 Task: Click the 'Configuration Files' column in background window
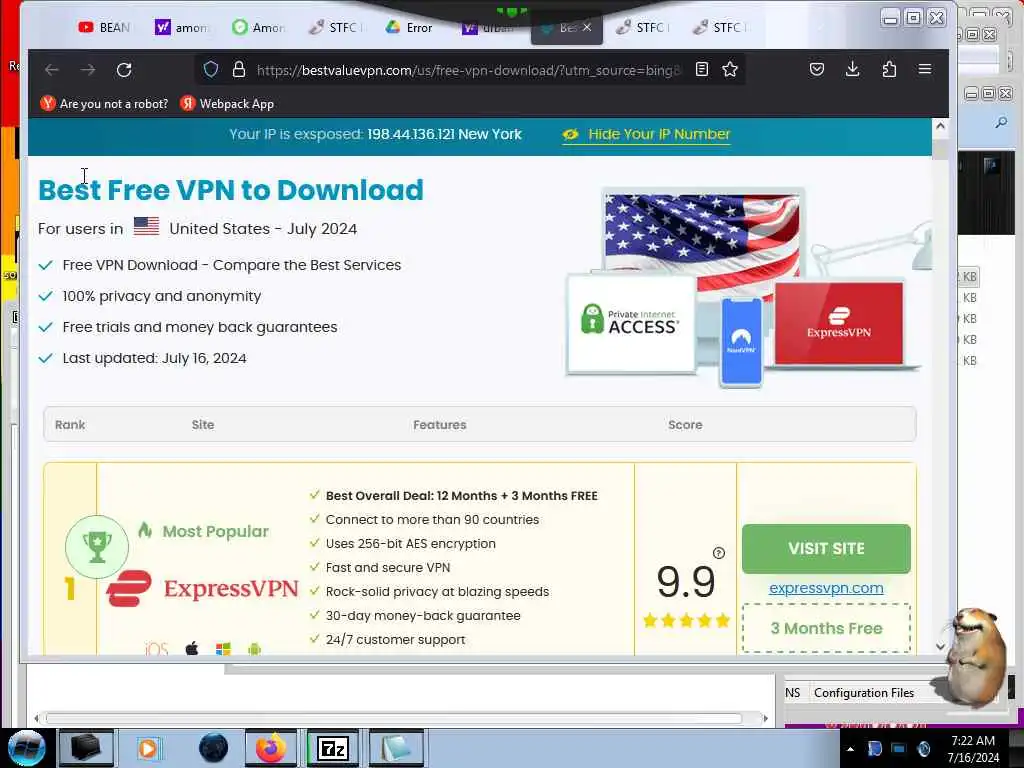[x=863, y=693]
